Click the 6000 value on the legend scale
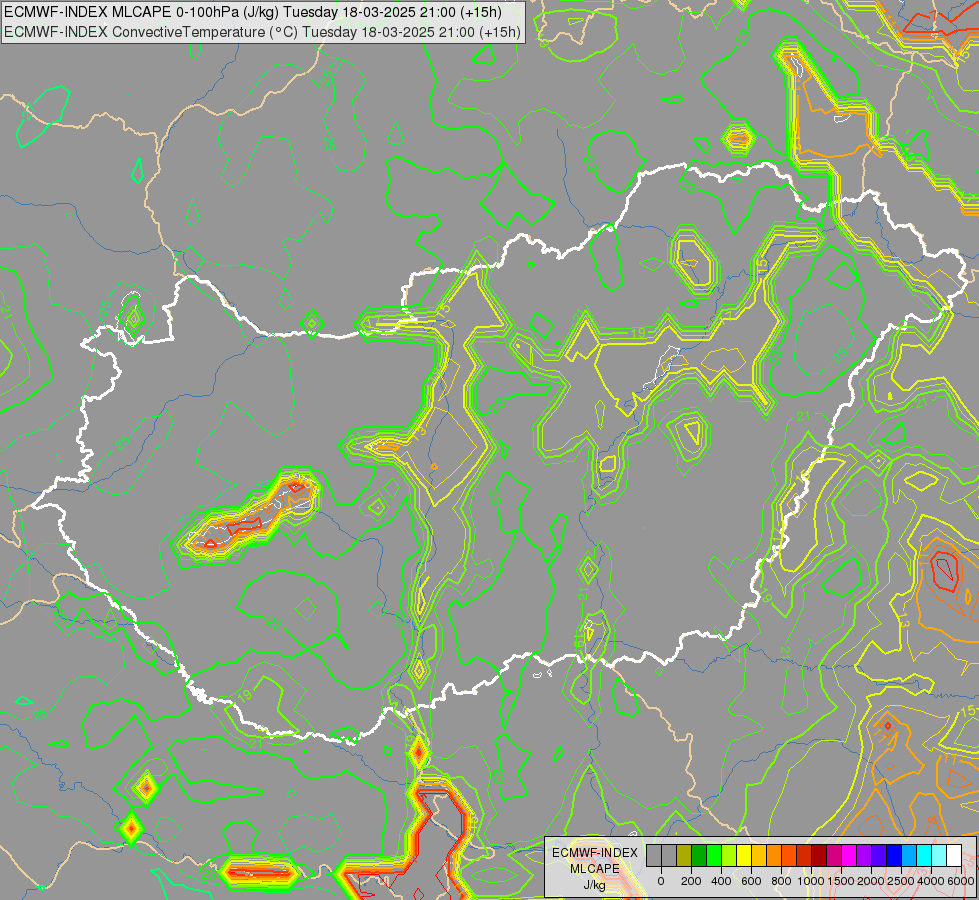Image resolution: width=979 pixels, height=900 pixels. pos(961,881)
